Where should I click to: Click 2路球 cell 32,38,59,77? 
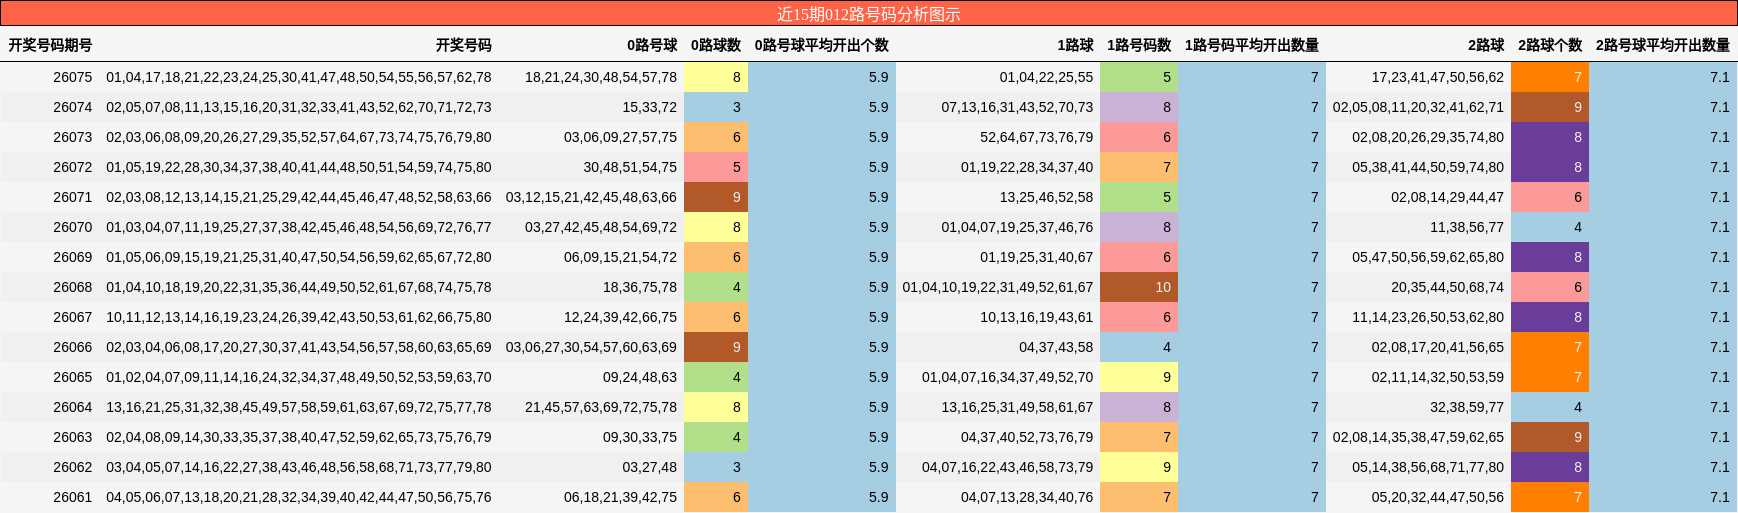tap(1467, 407)
